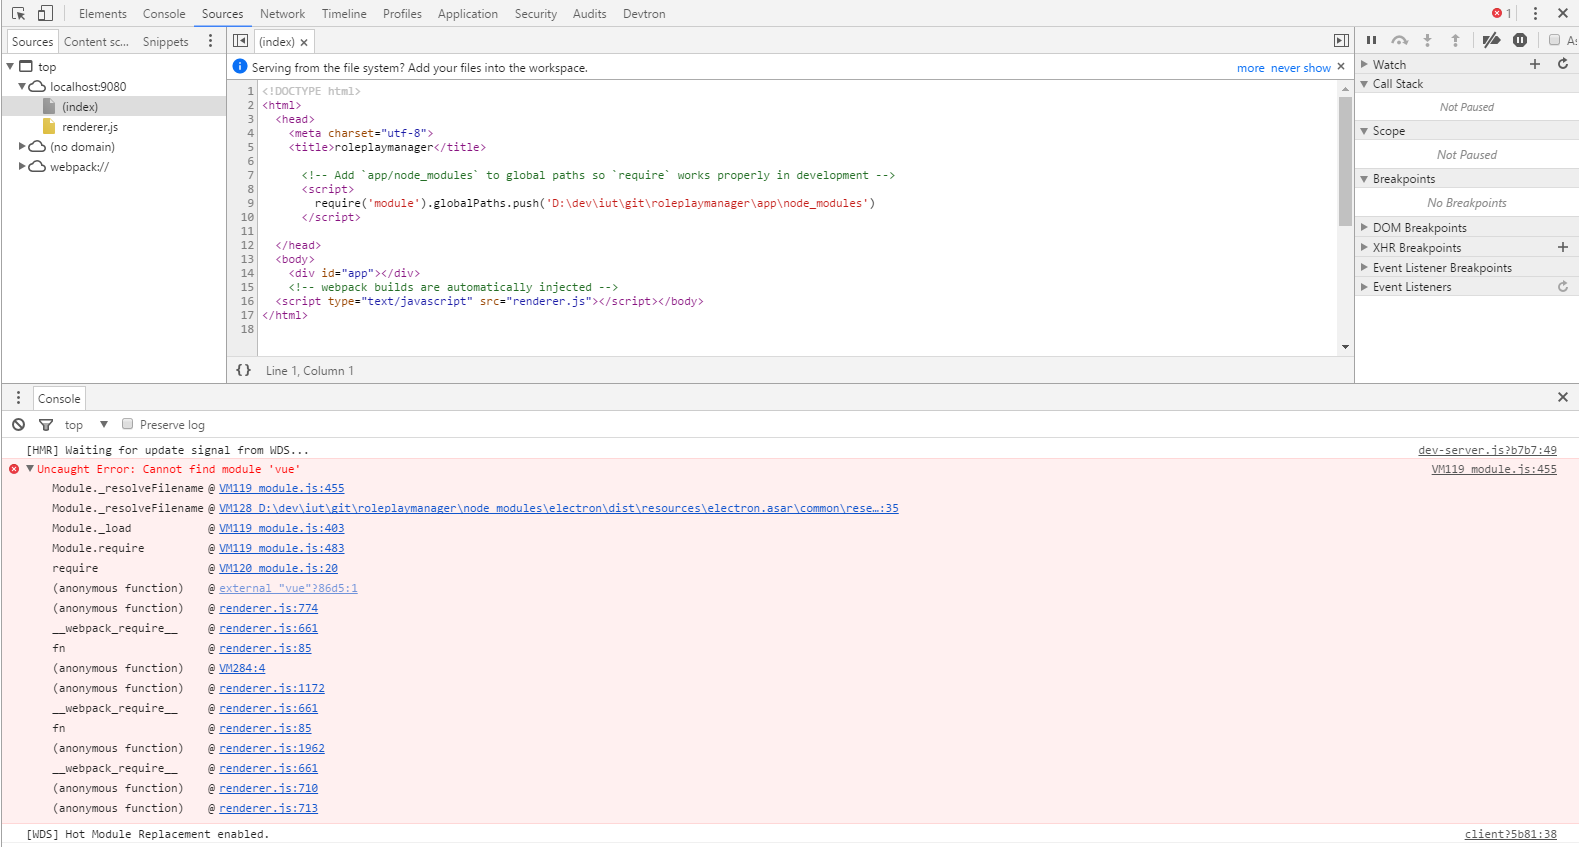Clear the console log
Viewport: 1579px width, 847px height.
[x=19, y=425]
